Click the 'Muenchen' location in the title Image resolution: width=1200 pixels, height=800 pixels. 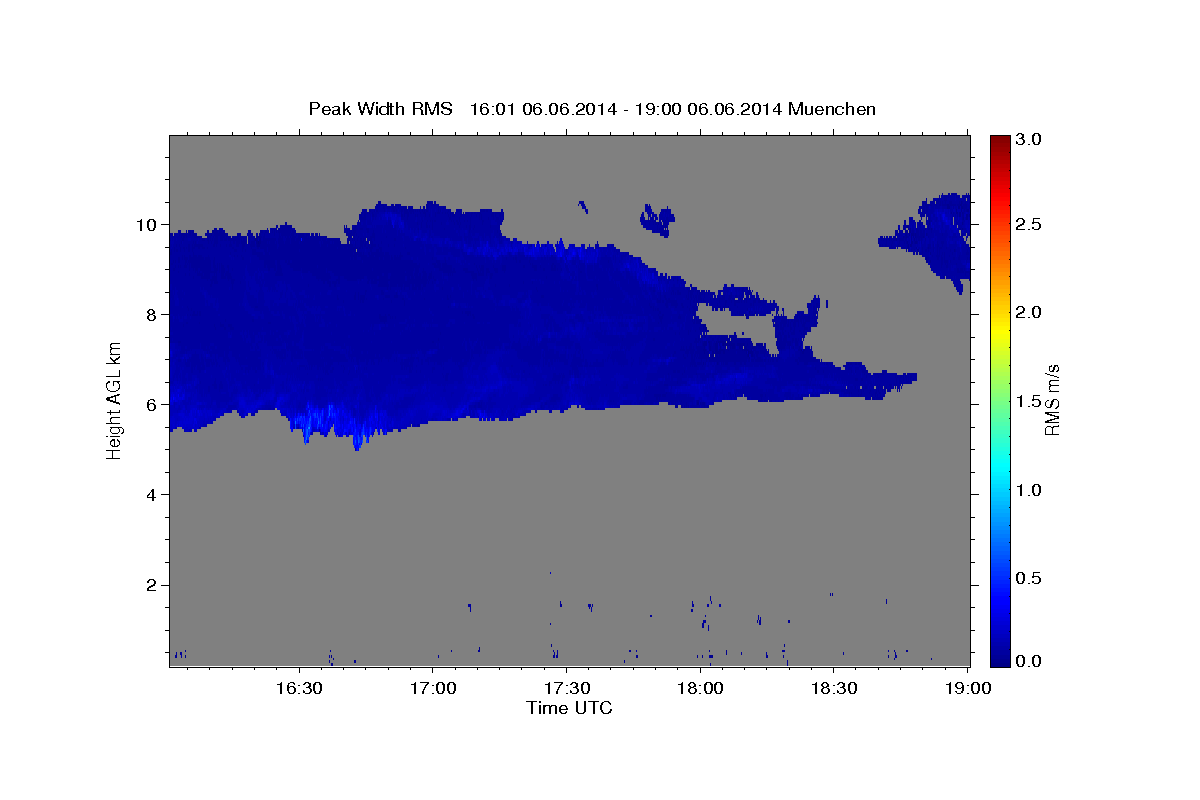(832, 109)
